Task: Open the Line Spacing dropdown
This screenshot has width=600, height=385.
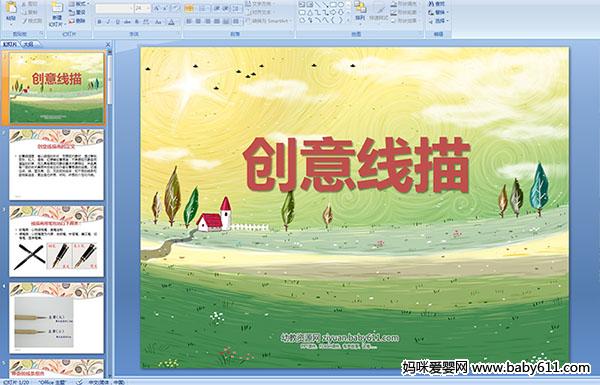Action: click(x=237, y=8)
